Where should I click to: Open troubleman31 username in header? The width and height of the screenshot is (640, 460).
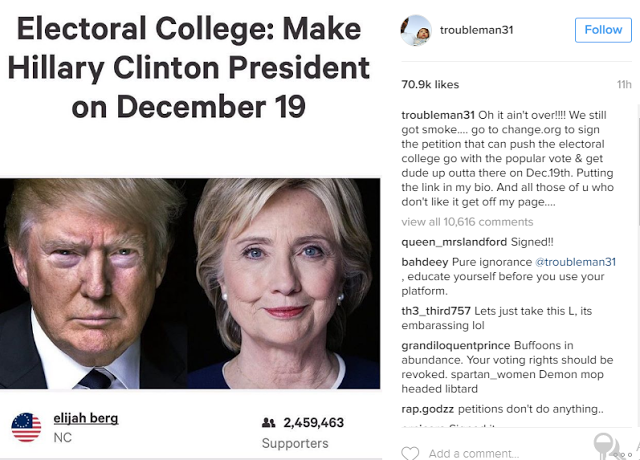click(476, 30)
